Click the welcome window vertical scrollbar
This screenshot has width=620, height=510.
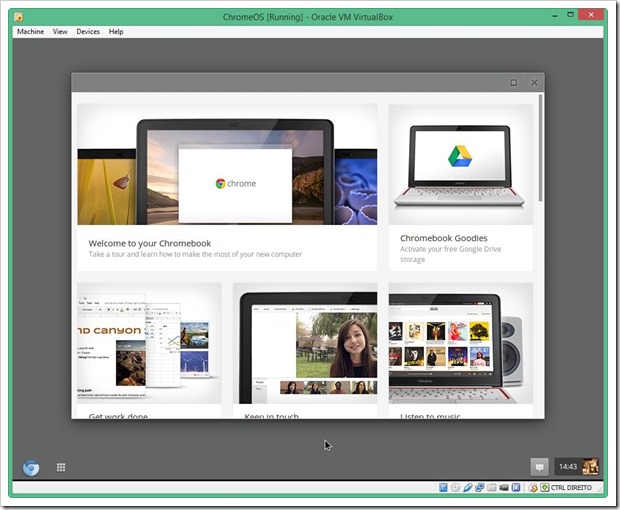[541, 148]
